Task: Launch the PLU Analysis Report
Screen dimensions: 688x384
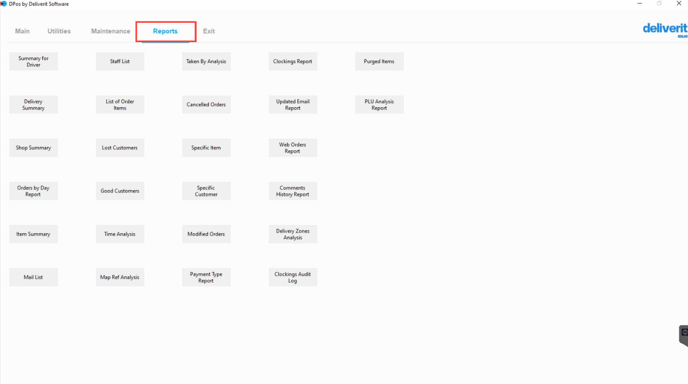Action: click(x=379, y=104)
